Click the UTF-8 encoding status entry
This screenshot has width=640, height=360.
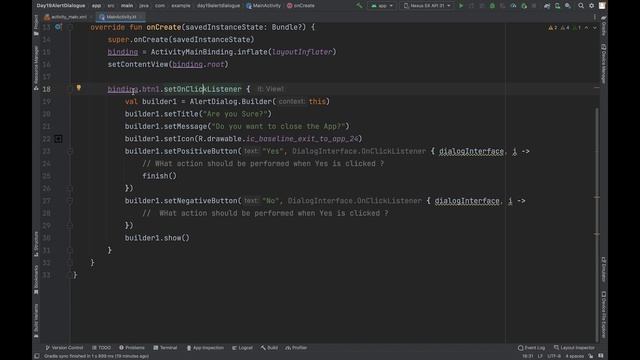[553, 356]
